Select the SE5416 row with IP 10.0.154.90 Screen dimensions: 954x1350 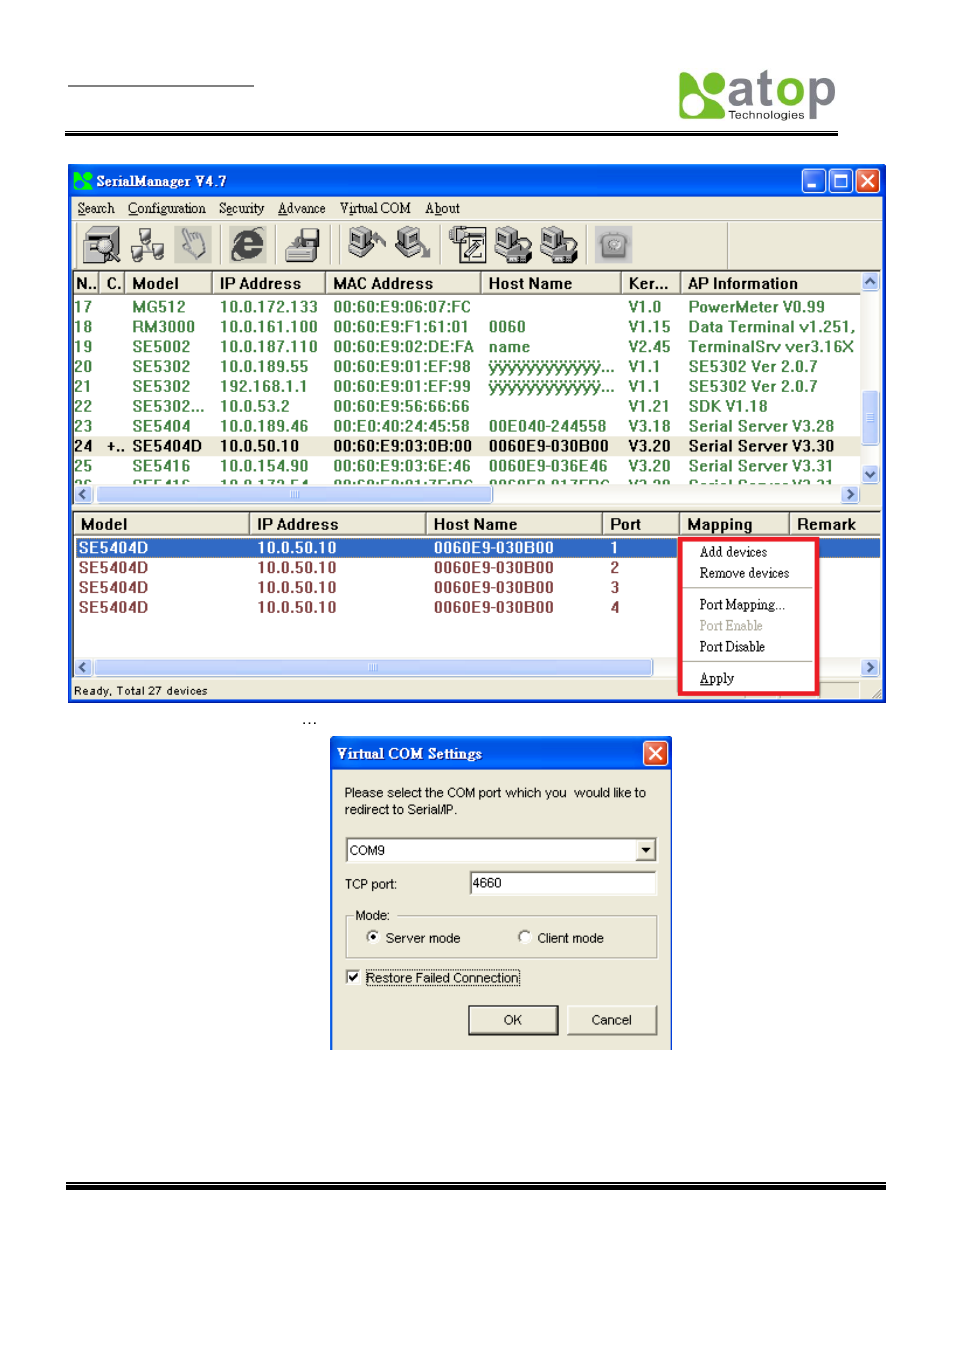click(466, 466)
